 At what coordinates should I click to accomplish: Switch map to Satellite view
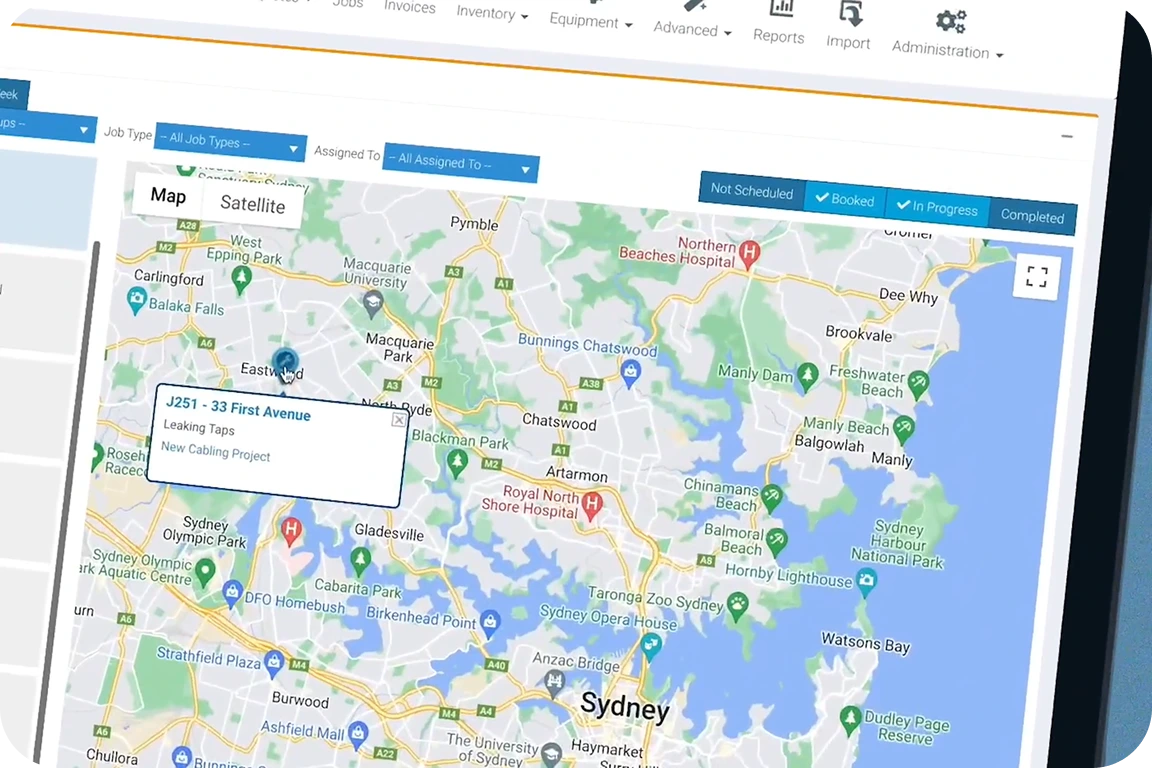tap(252, 205)
